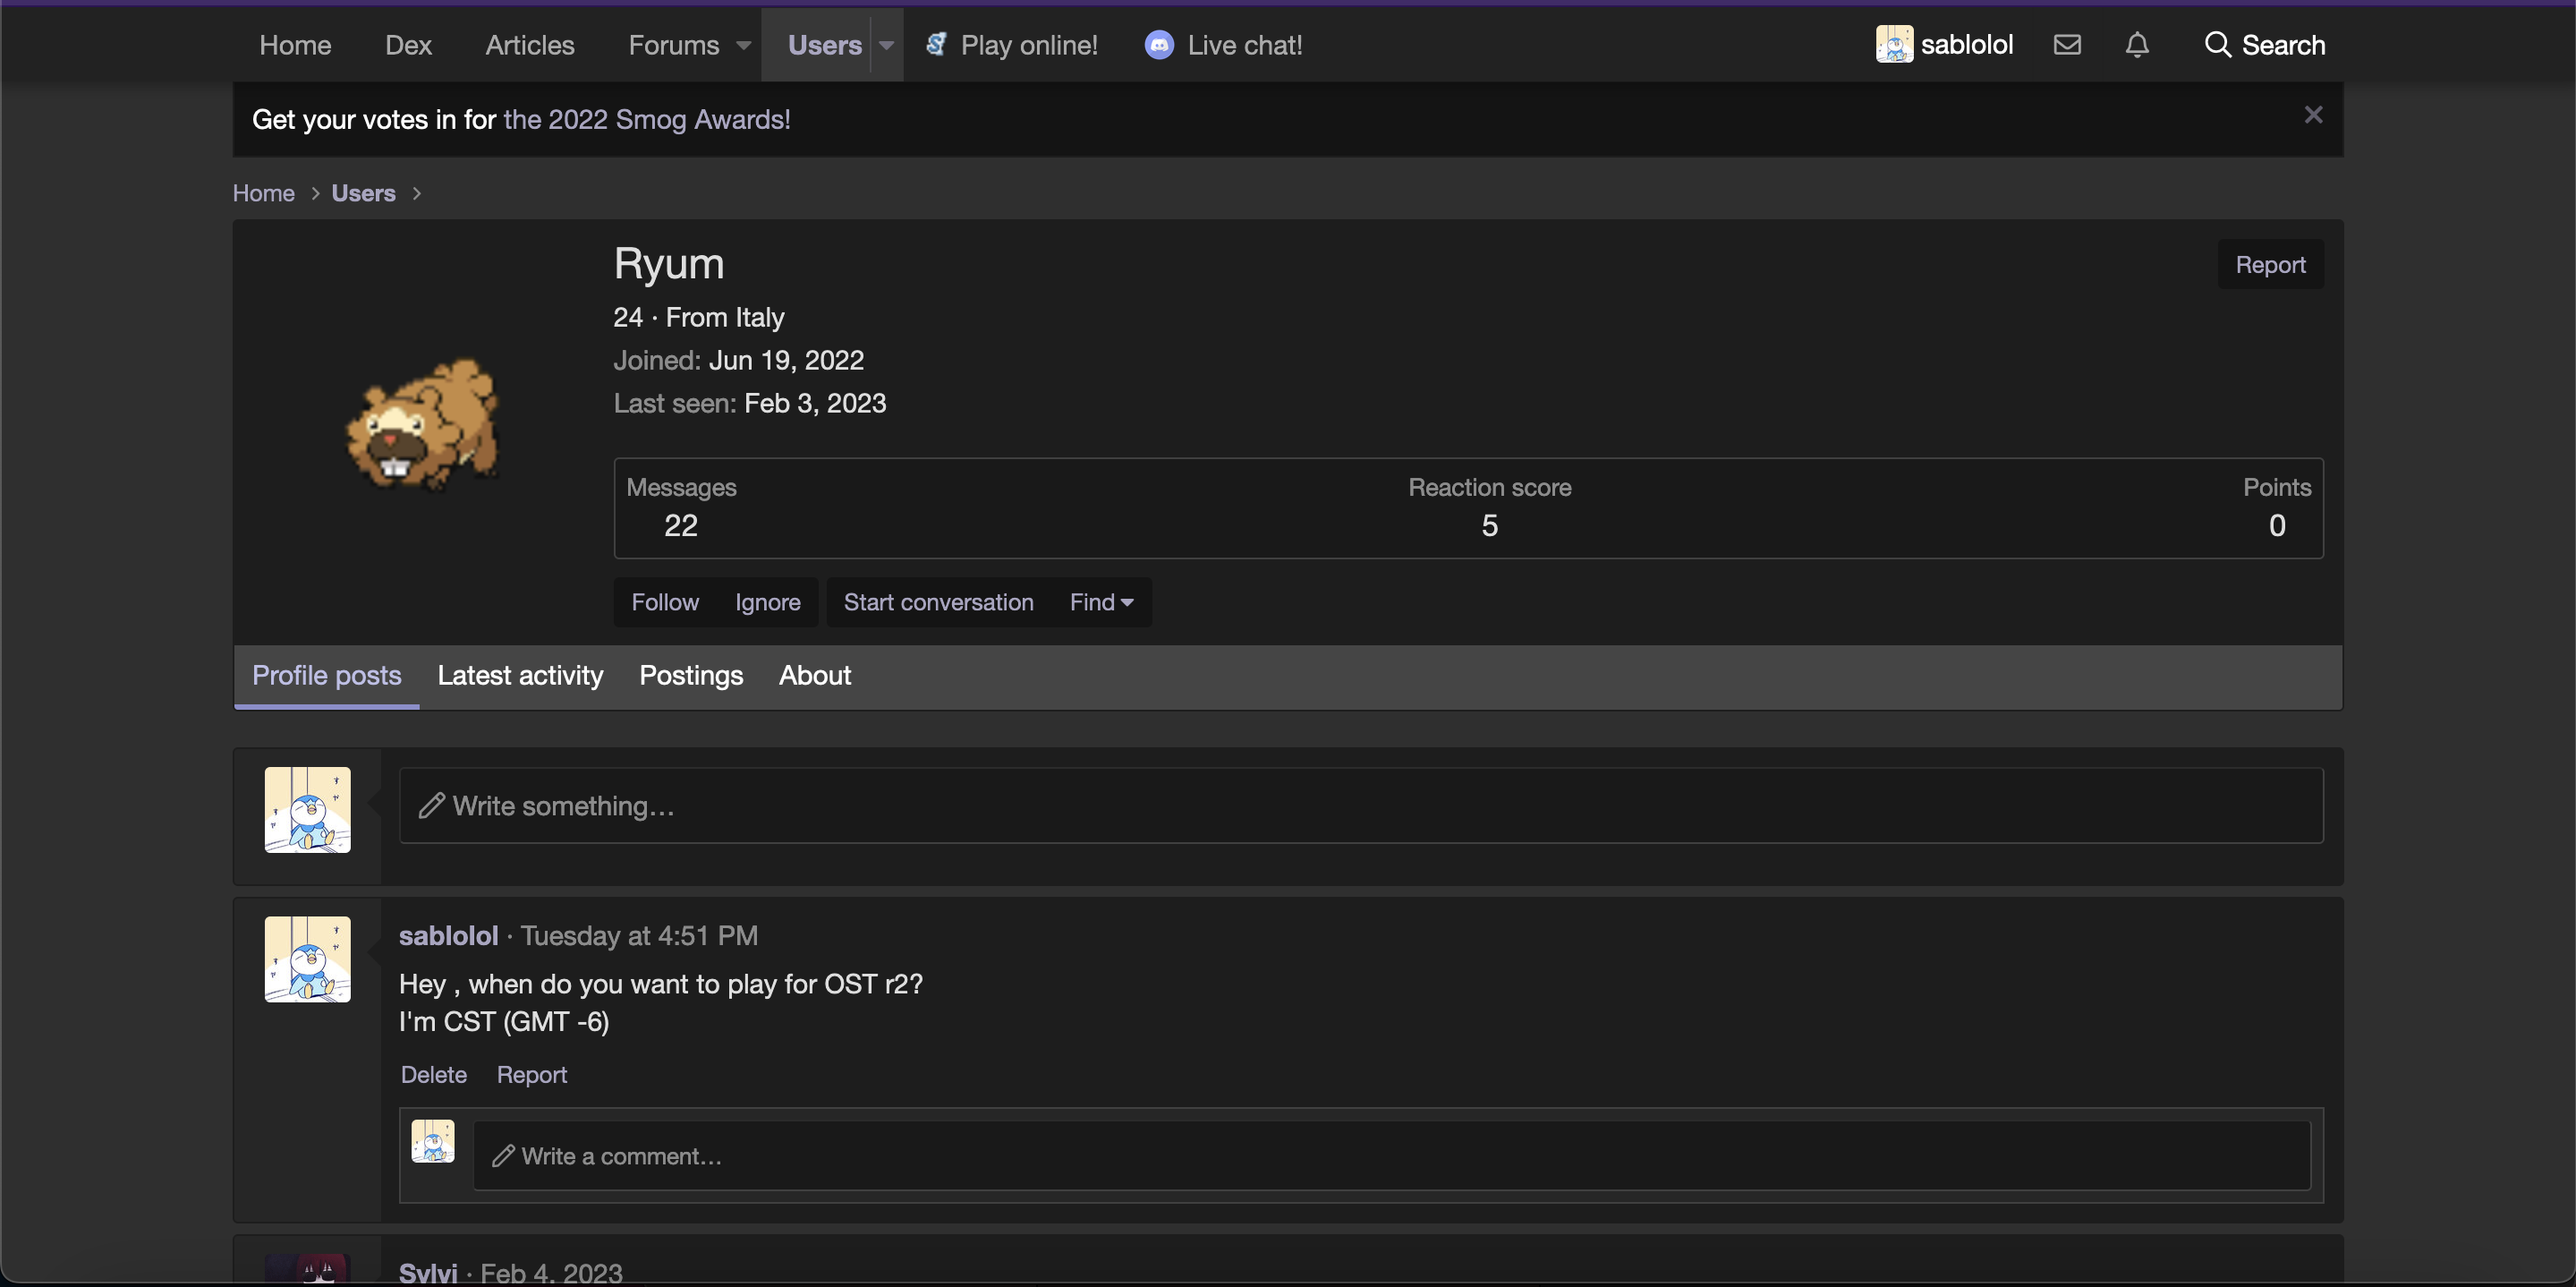This screenshot has width=2576, height=1287.
Task: Click small avatar in comment box
Action: [x=433, y=1141]
